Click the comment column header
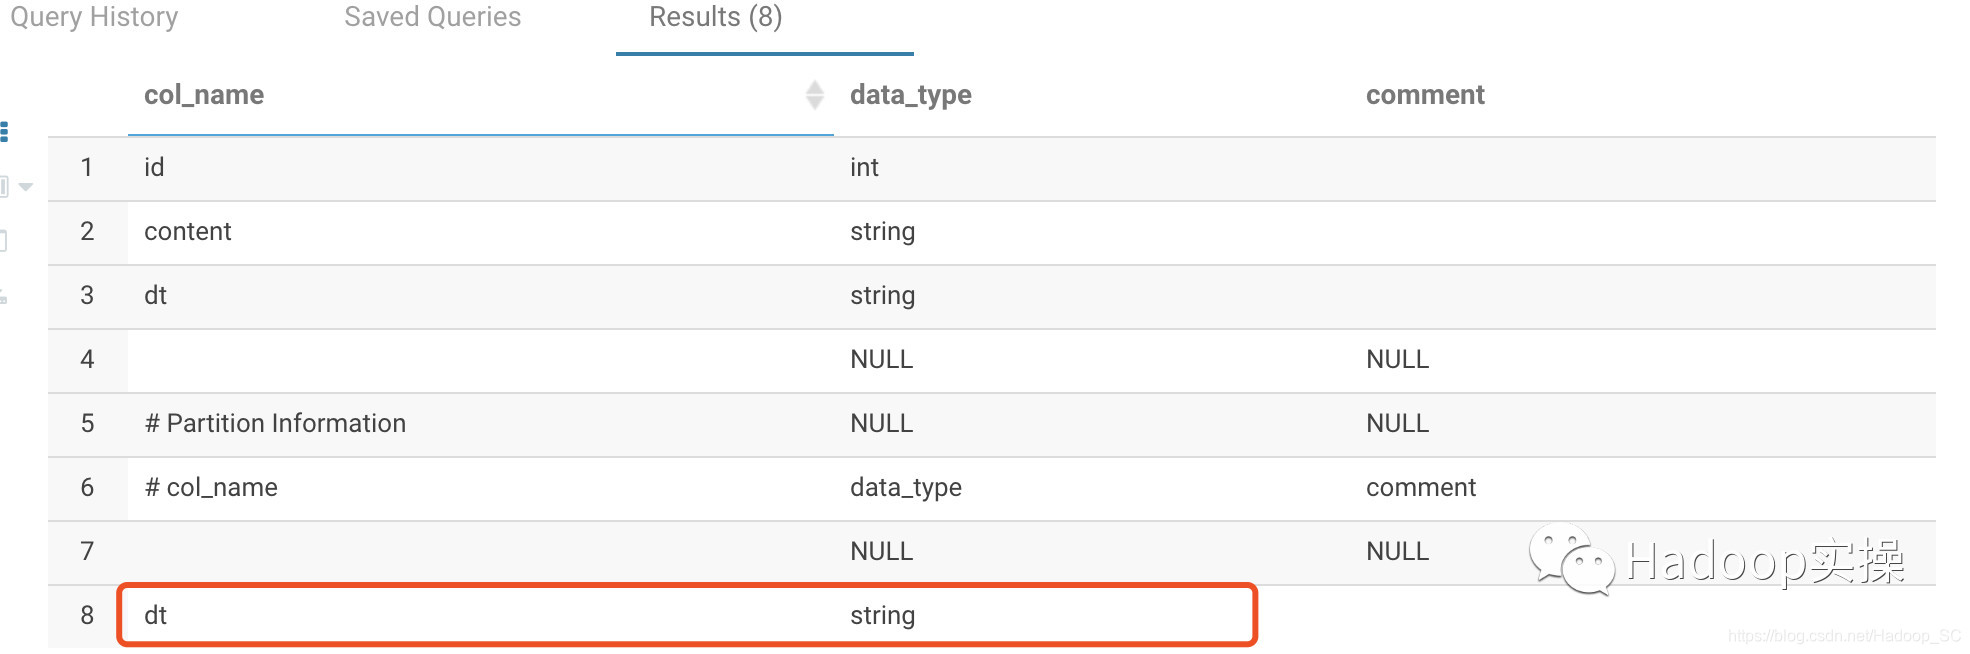 [x=1424, y=95]
